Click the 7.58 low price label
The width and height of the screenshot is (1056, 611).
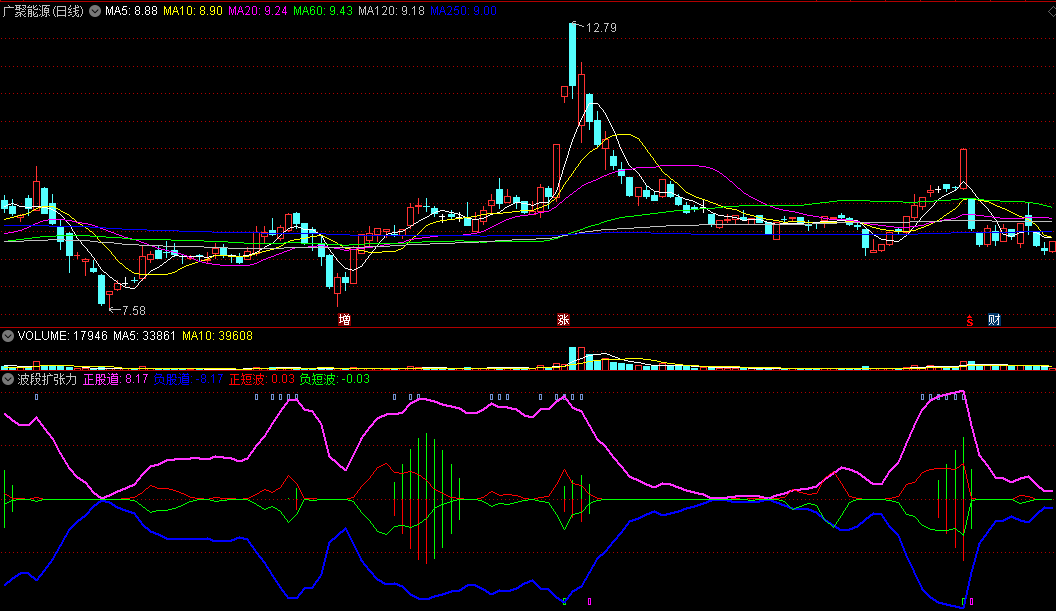(x=134, y=311)
